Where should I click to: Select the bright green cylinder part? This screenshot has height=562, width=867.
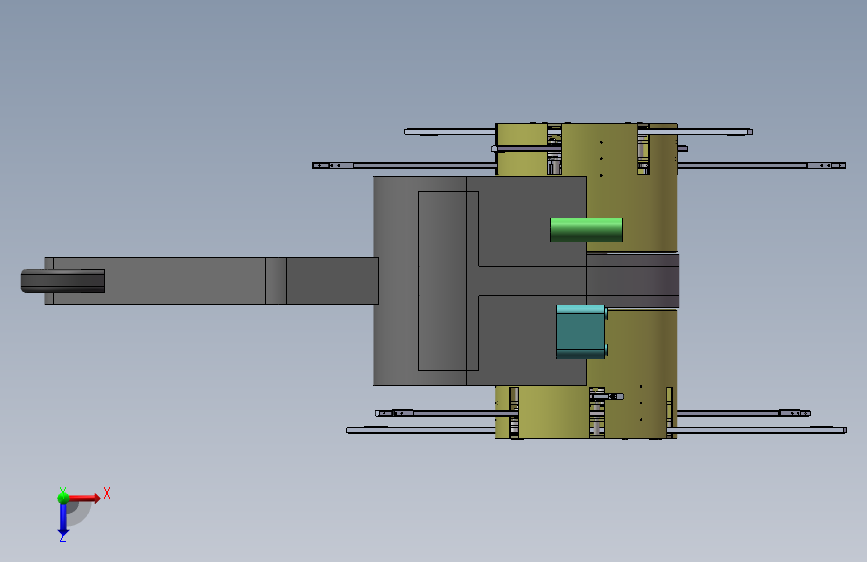(586, 230)
